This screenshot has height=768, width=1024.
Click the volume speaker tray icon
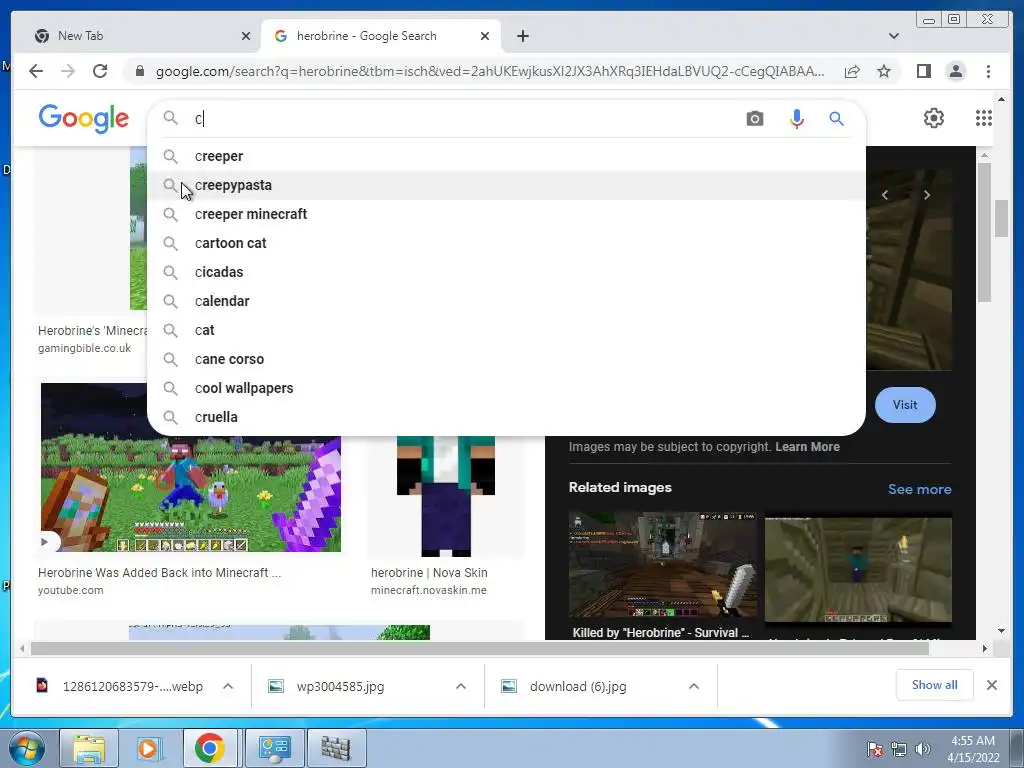(x=923, y=749)
